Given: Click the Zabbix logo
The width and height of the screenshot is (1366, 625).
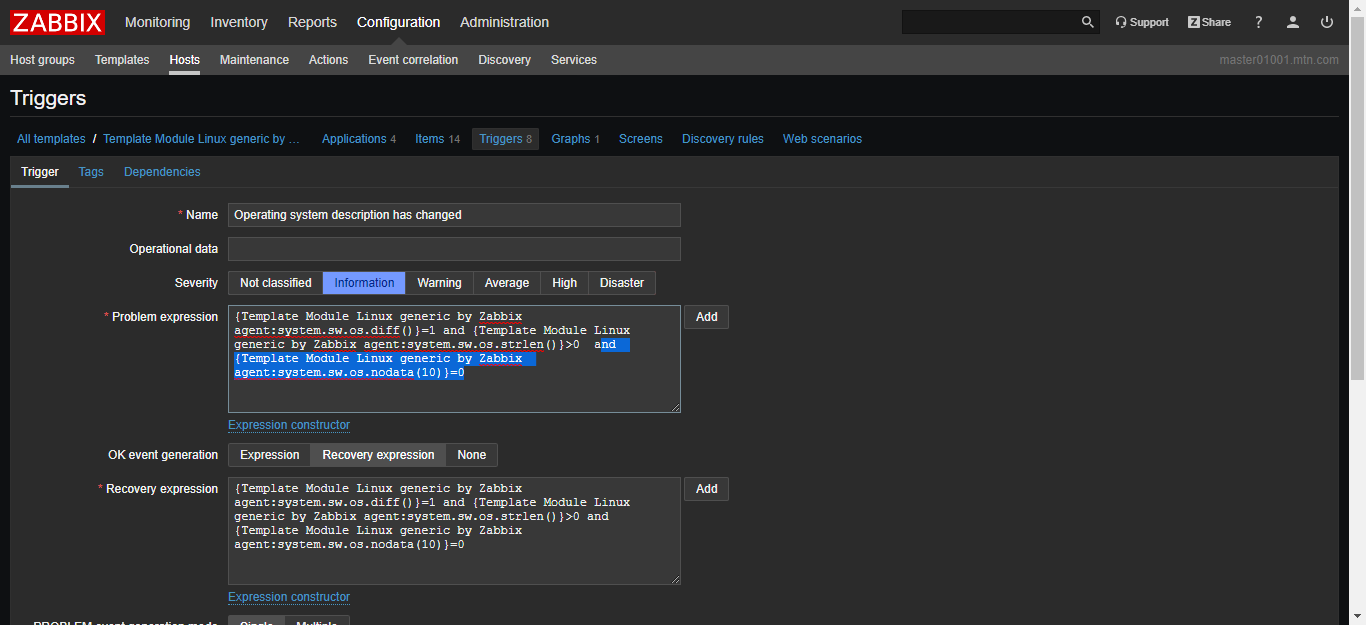Looking at the screenshot, I should click(56, 22).
